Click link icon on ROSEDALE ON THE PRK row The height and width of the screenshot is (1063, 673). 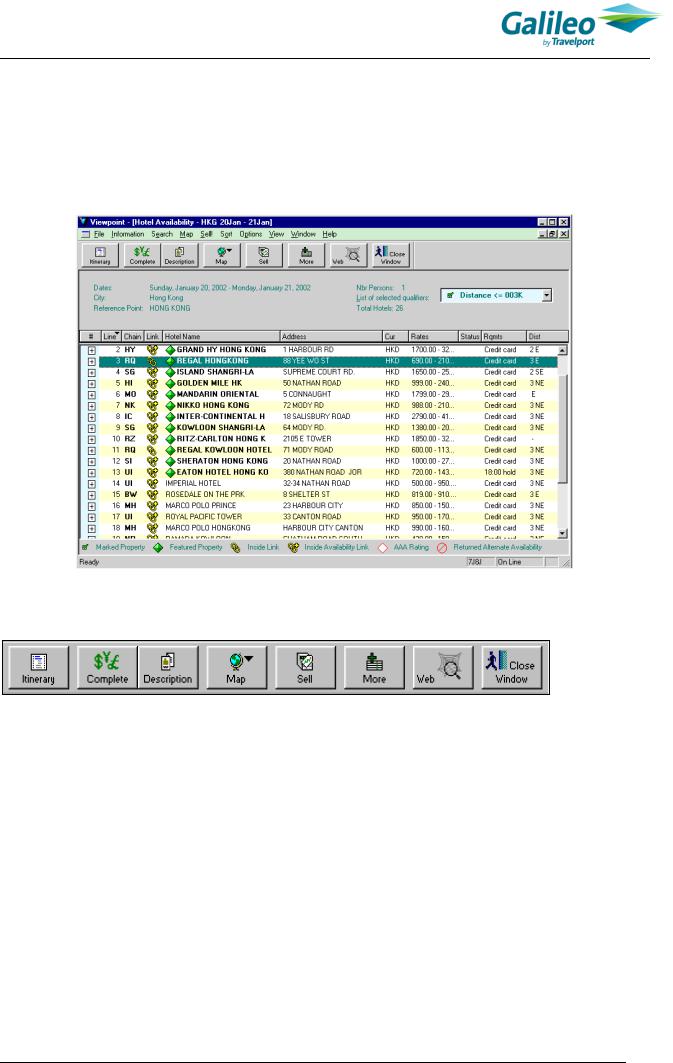152,495
